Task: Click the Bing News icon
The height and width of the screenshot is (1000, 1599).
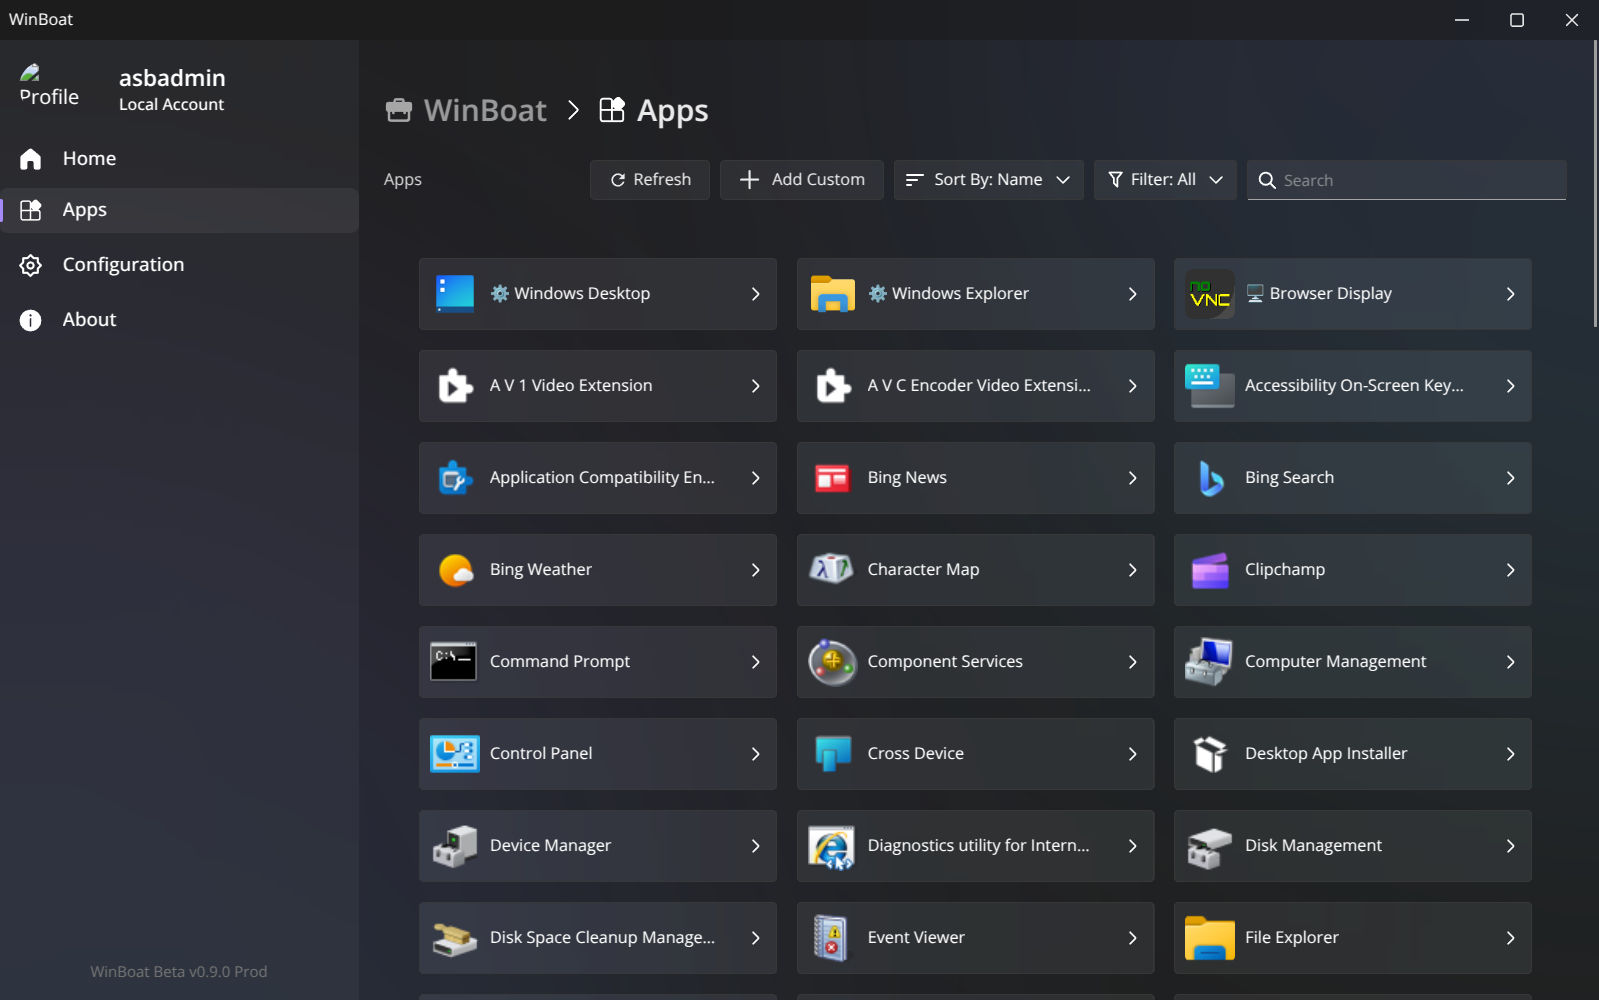Action: (x=832, y=478)
